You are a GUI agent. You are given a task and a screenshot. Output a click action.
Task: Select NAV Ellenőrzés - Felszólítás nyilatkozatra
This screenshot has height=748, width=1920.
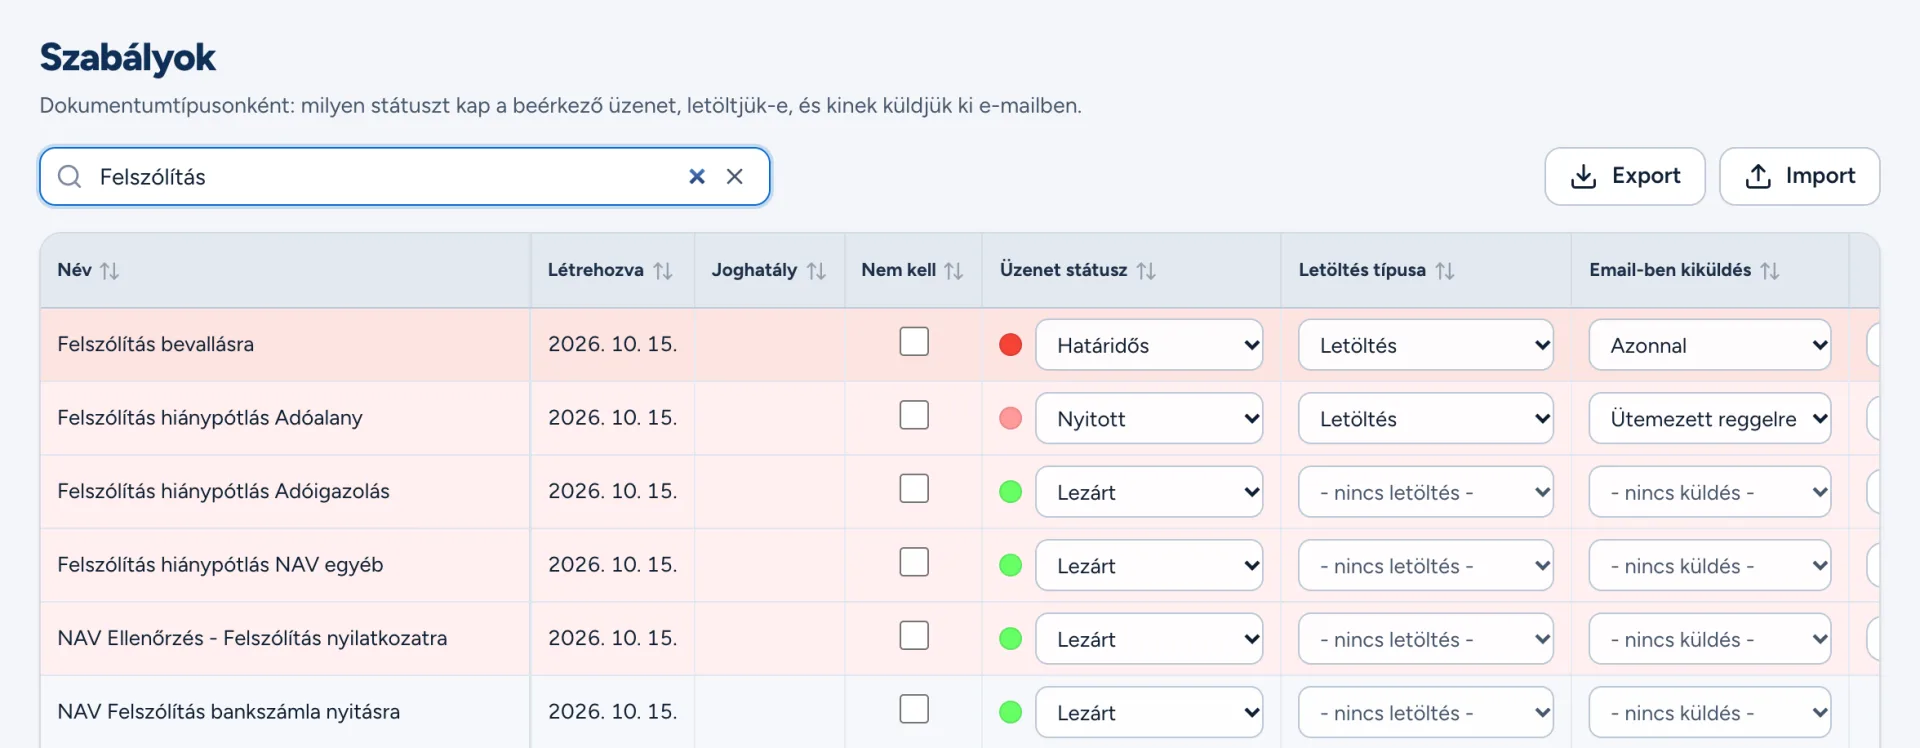pos(252,638)
